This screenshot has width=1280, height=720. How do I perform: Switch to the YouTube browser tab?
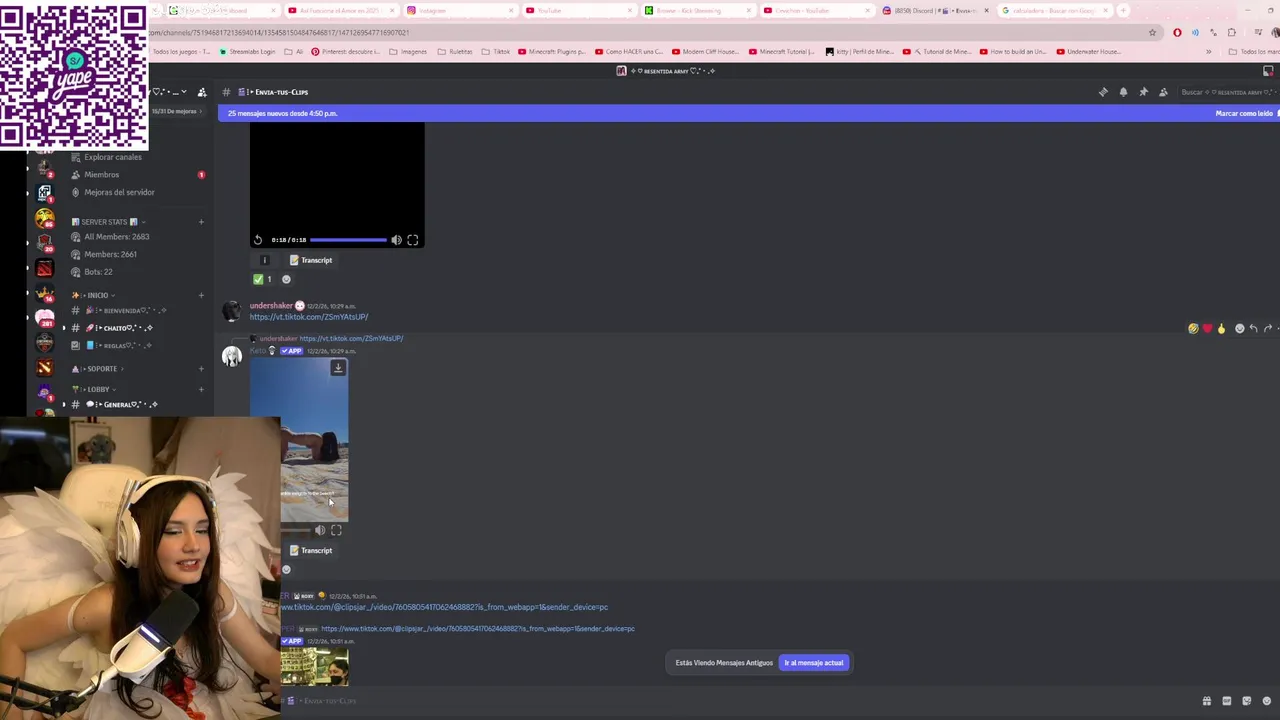tap(578, 10)
